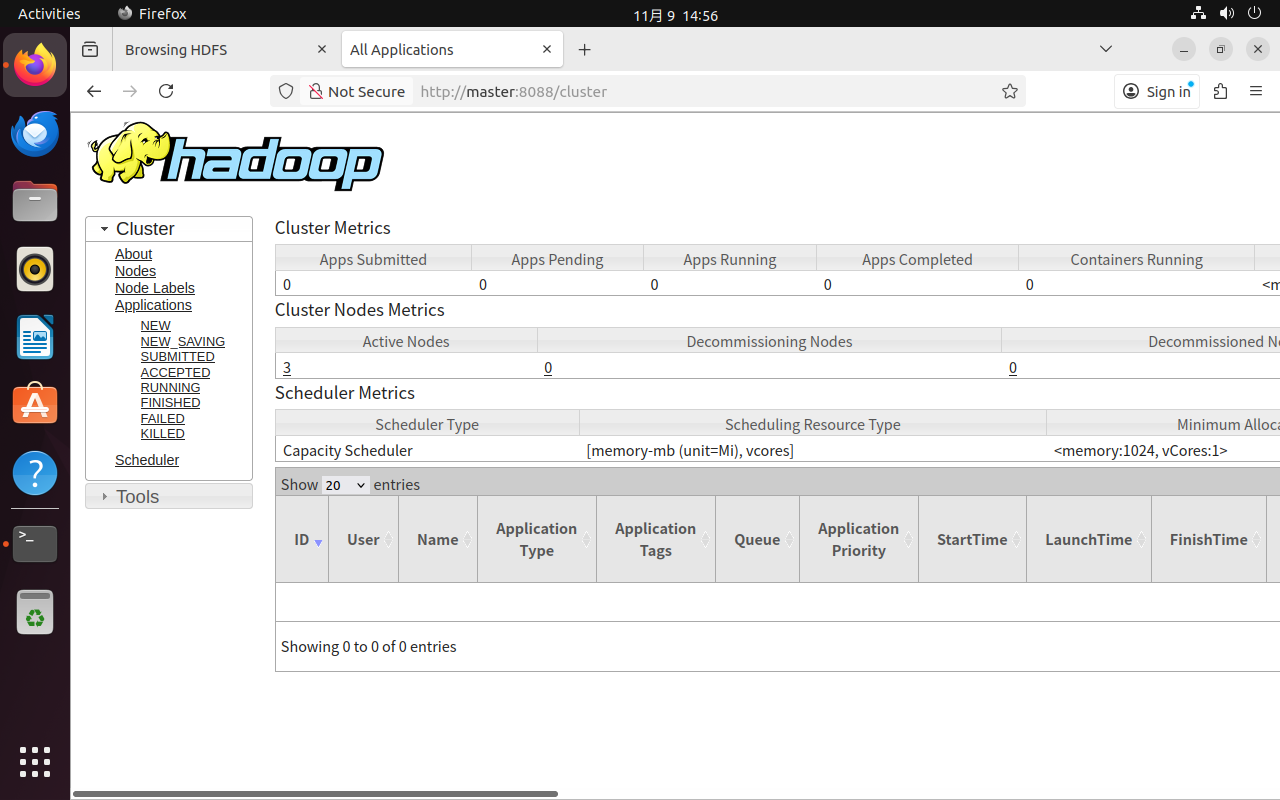This screenshot has width=1280, height=800.
Task: Launch Thunderbird mail from the dock
Action: tap(35, 133)
